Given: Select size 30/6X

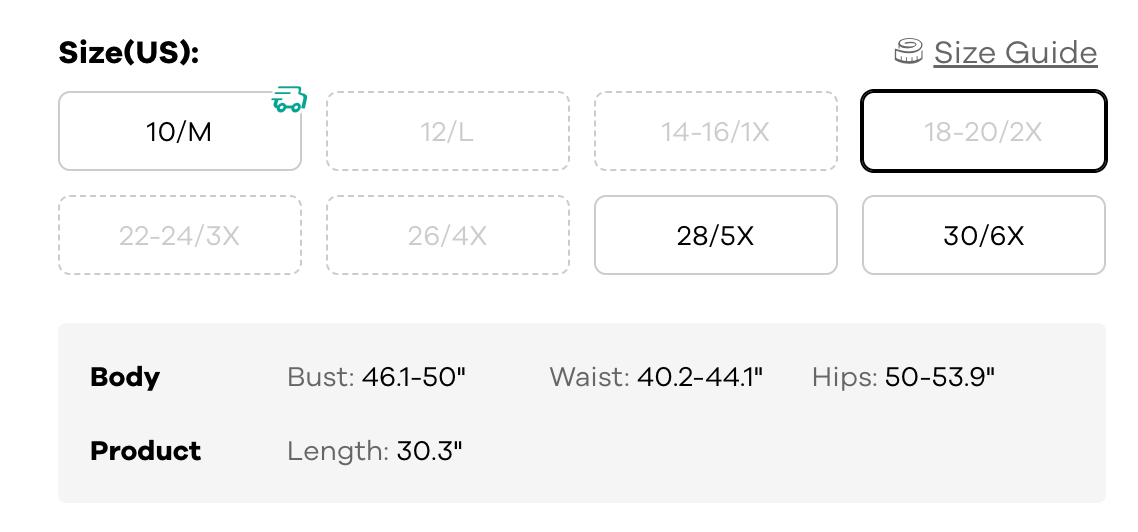Looking at the screenshot, I should coord(983,235).
